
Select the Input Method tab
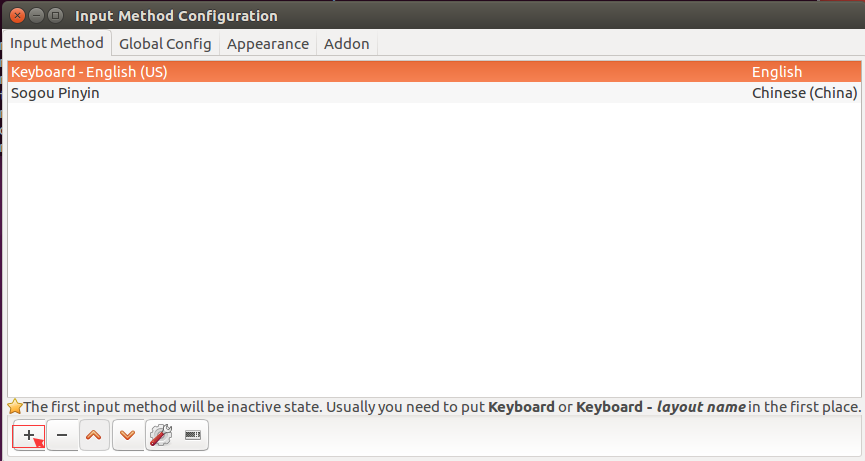[57, 43]
